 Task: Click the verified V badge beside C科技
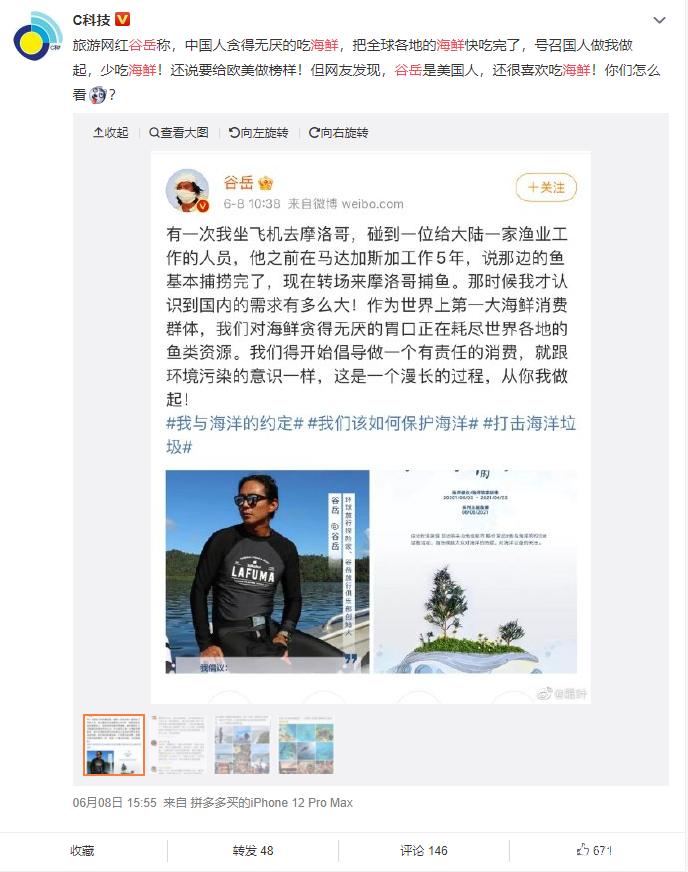122,19
